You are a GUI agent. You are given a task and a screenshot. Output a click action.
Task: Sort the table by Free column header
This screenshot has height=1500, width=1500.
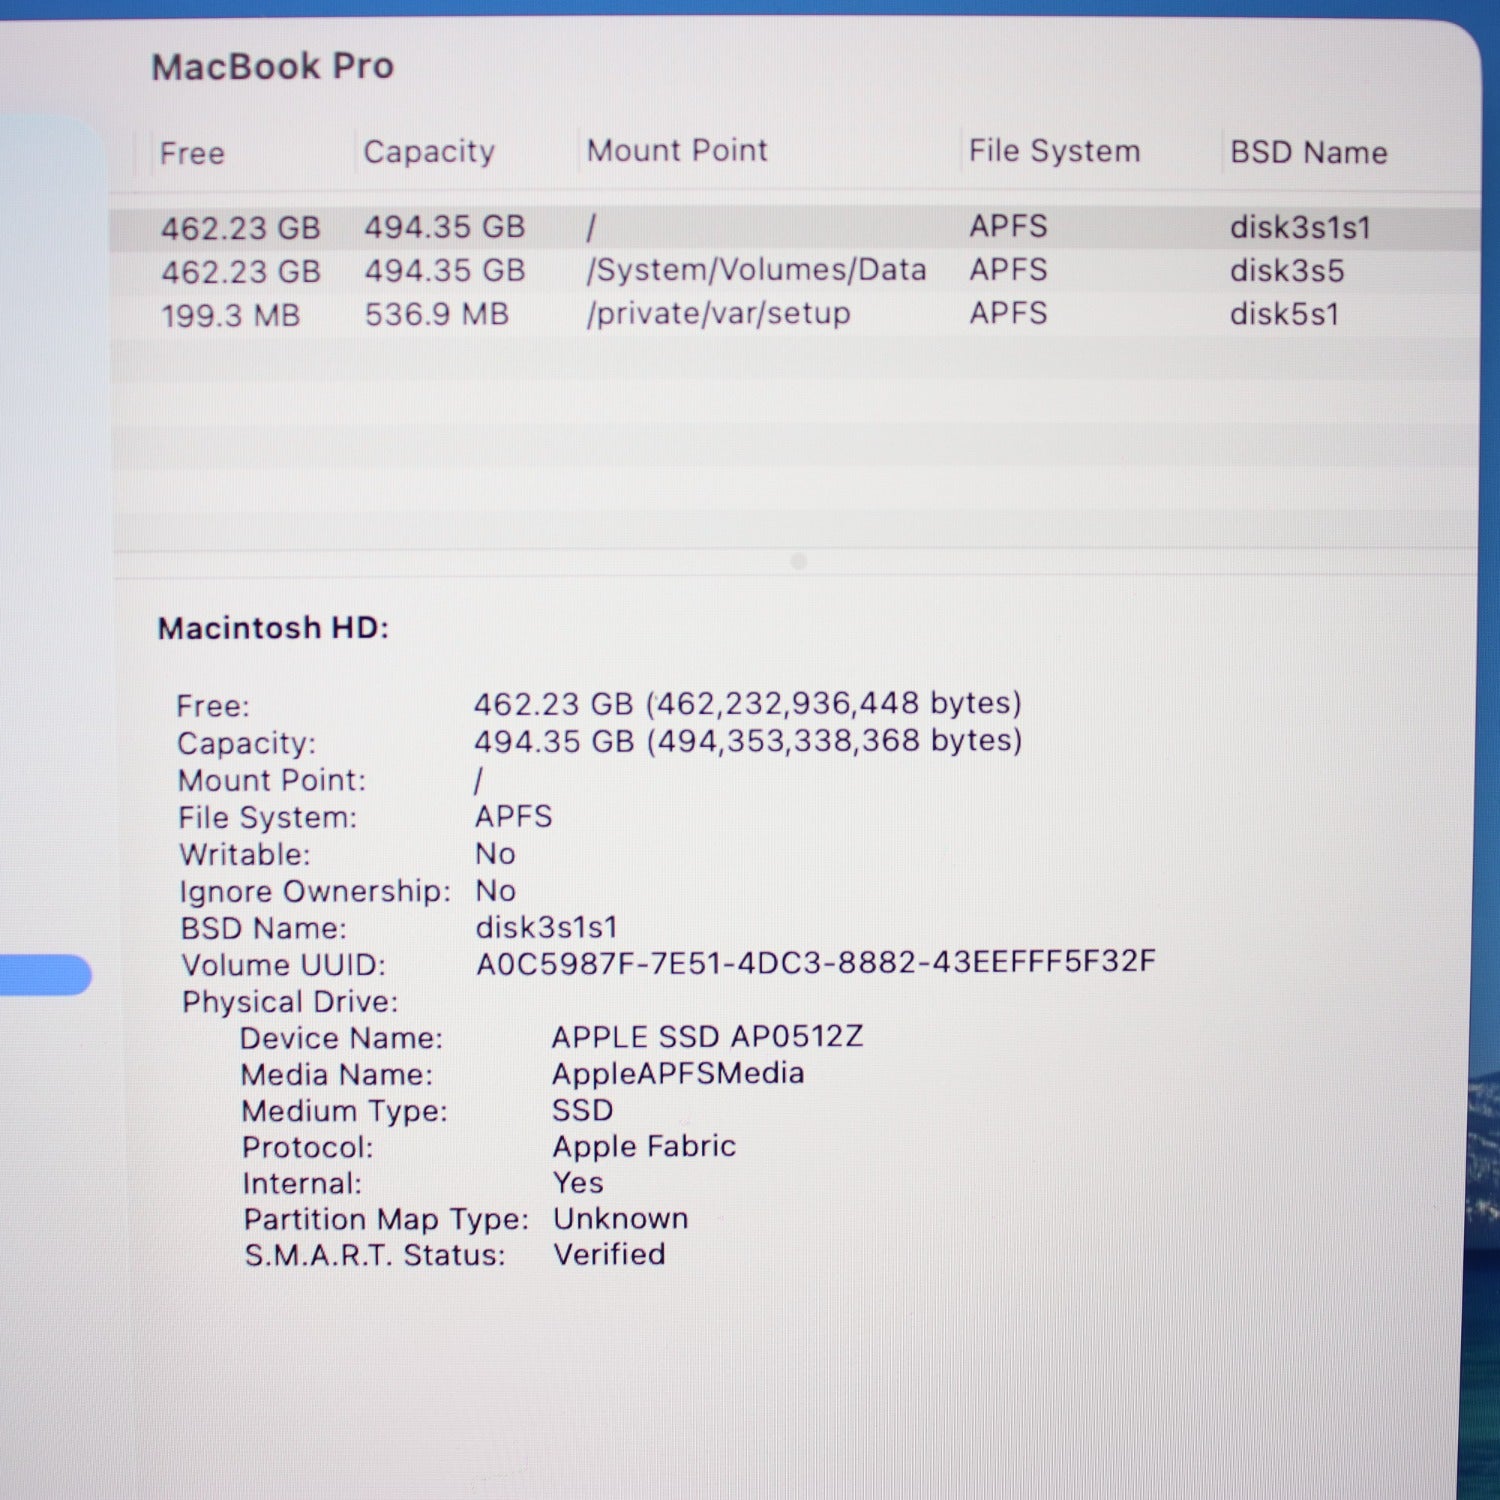[192, 153]
